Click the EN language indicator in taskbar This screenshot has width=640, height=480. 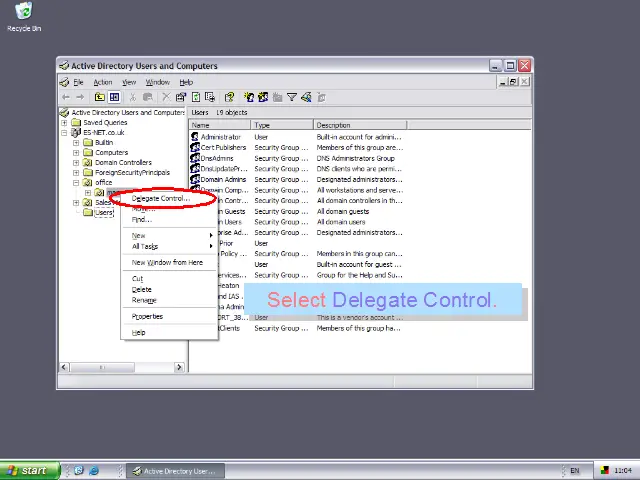pyautogui.click(x=575, y=471)
